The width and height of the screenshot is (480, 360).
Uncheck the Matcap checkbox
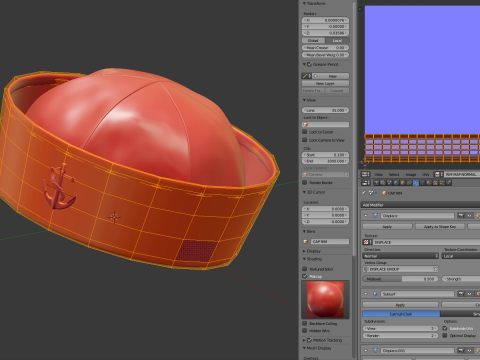click(305, 276)
